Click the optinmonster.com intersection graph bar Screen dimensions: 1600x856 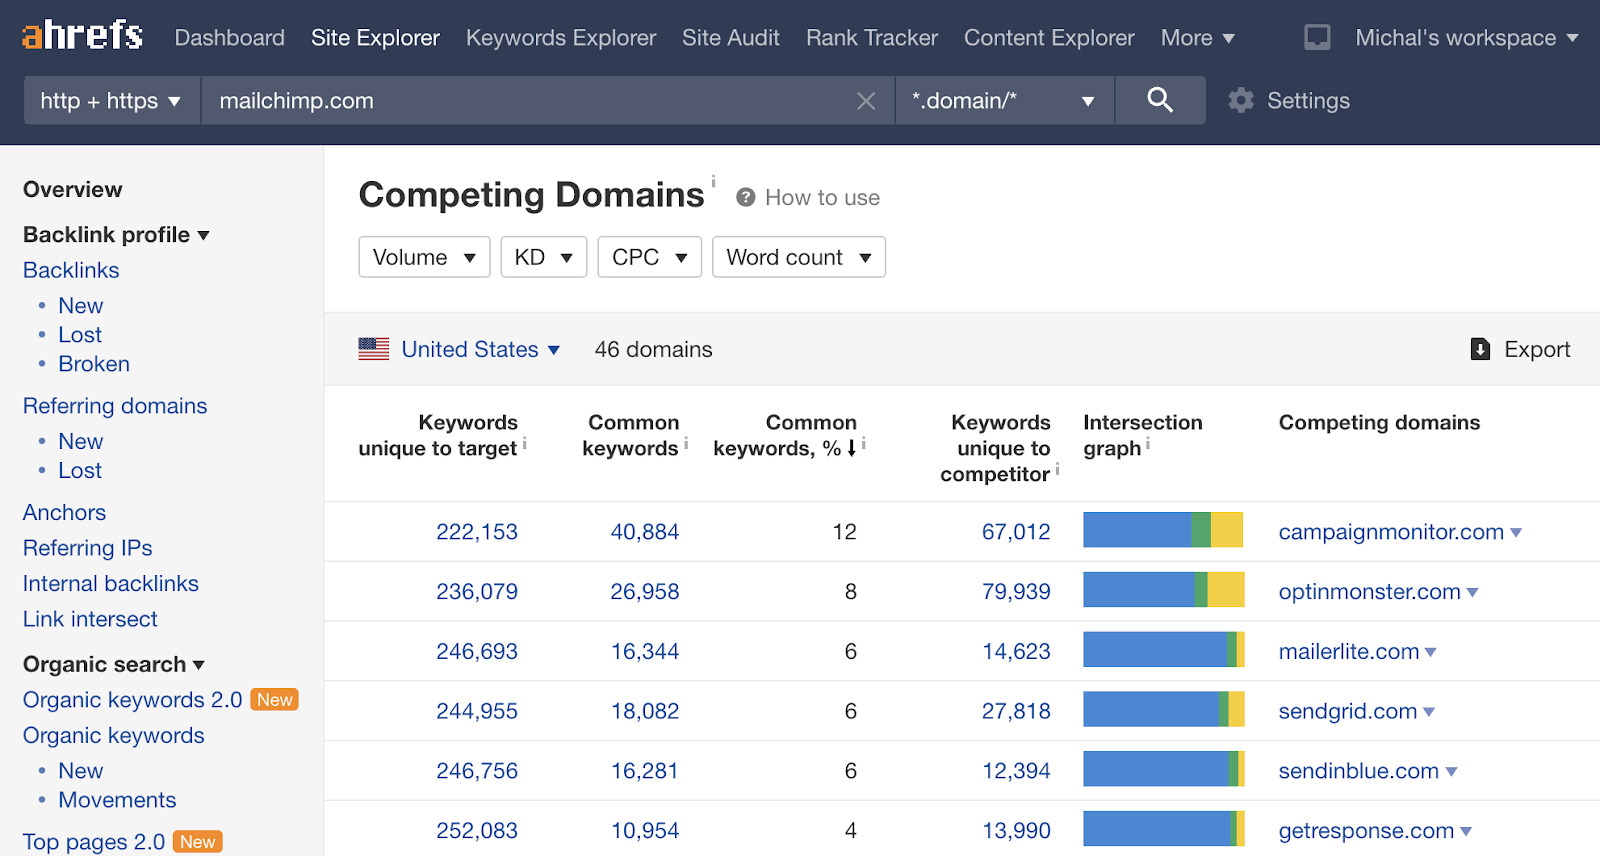click(x=1163, y=590)
